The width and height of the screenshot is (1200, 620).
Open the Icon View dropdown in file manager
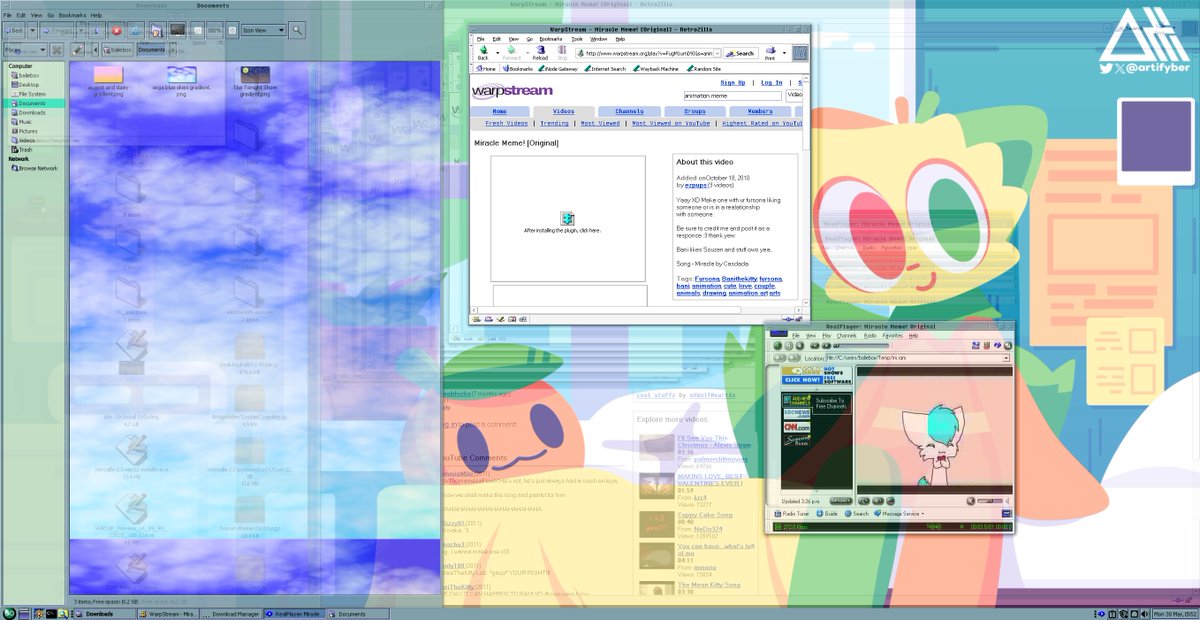264,30
